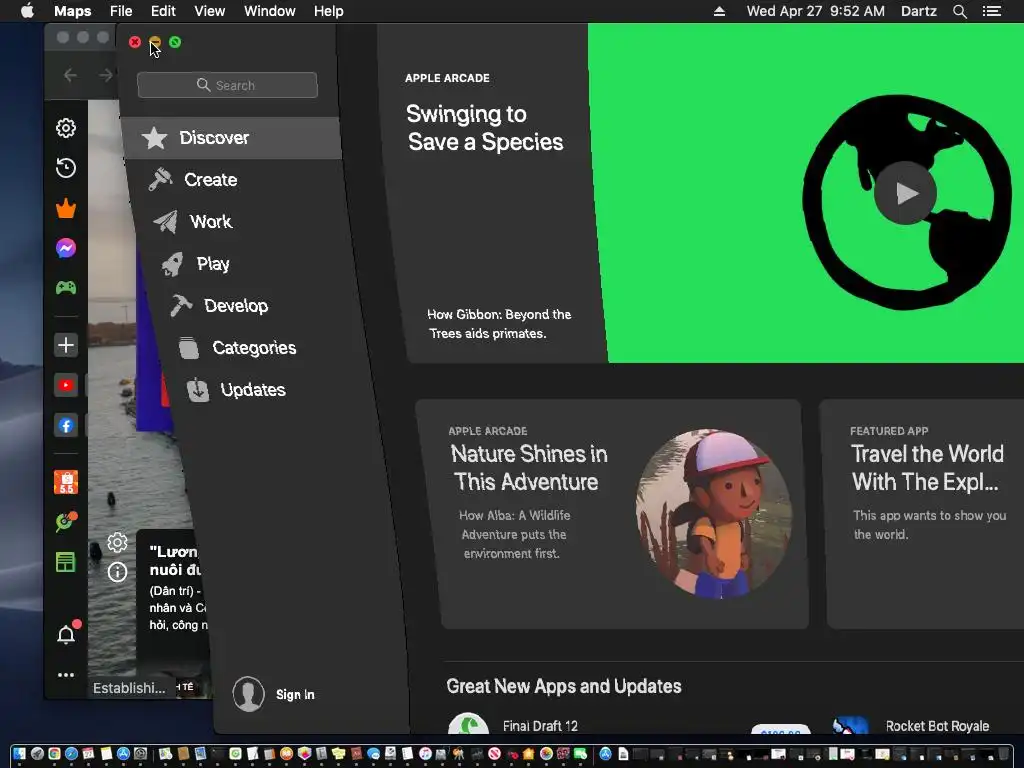Open YouTube shortcut in browser sidebar
1024x768 pixels.
pos(66,385)
